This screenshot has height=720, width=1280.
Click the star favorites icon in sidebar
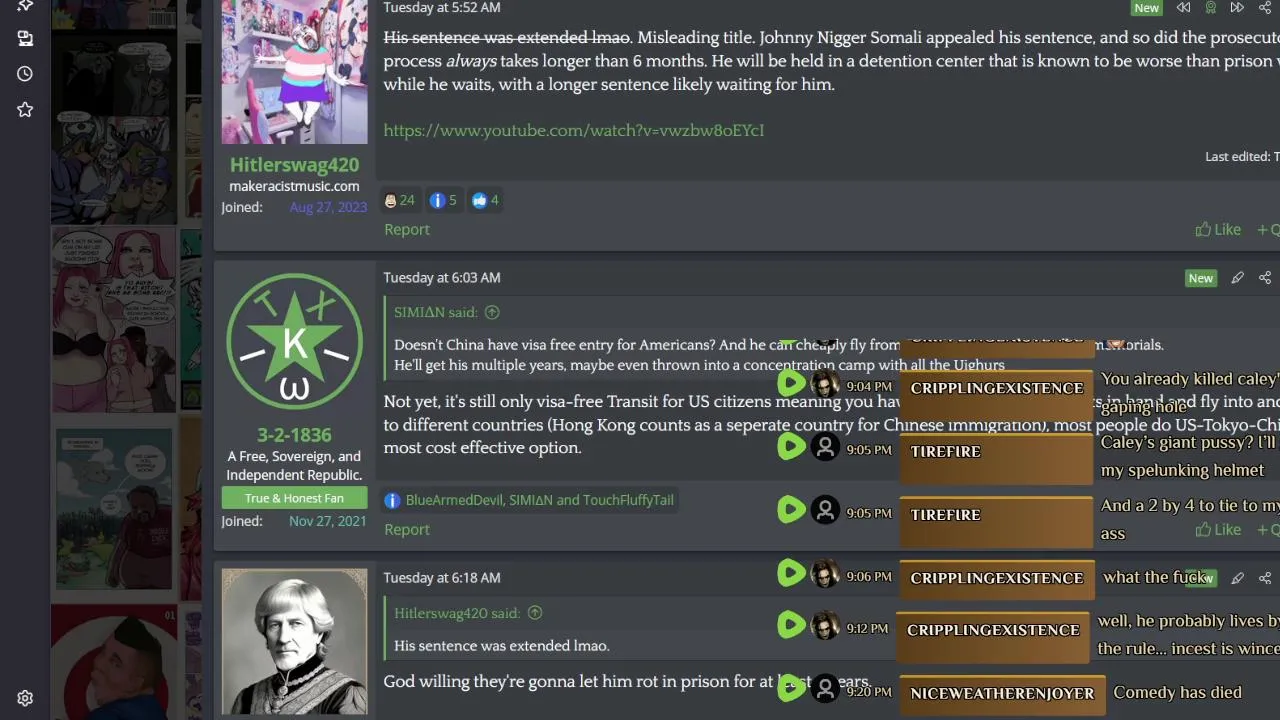25,110
